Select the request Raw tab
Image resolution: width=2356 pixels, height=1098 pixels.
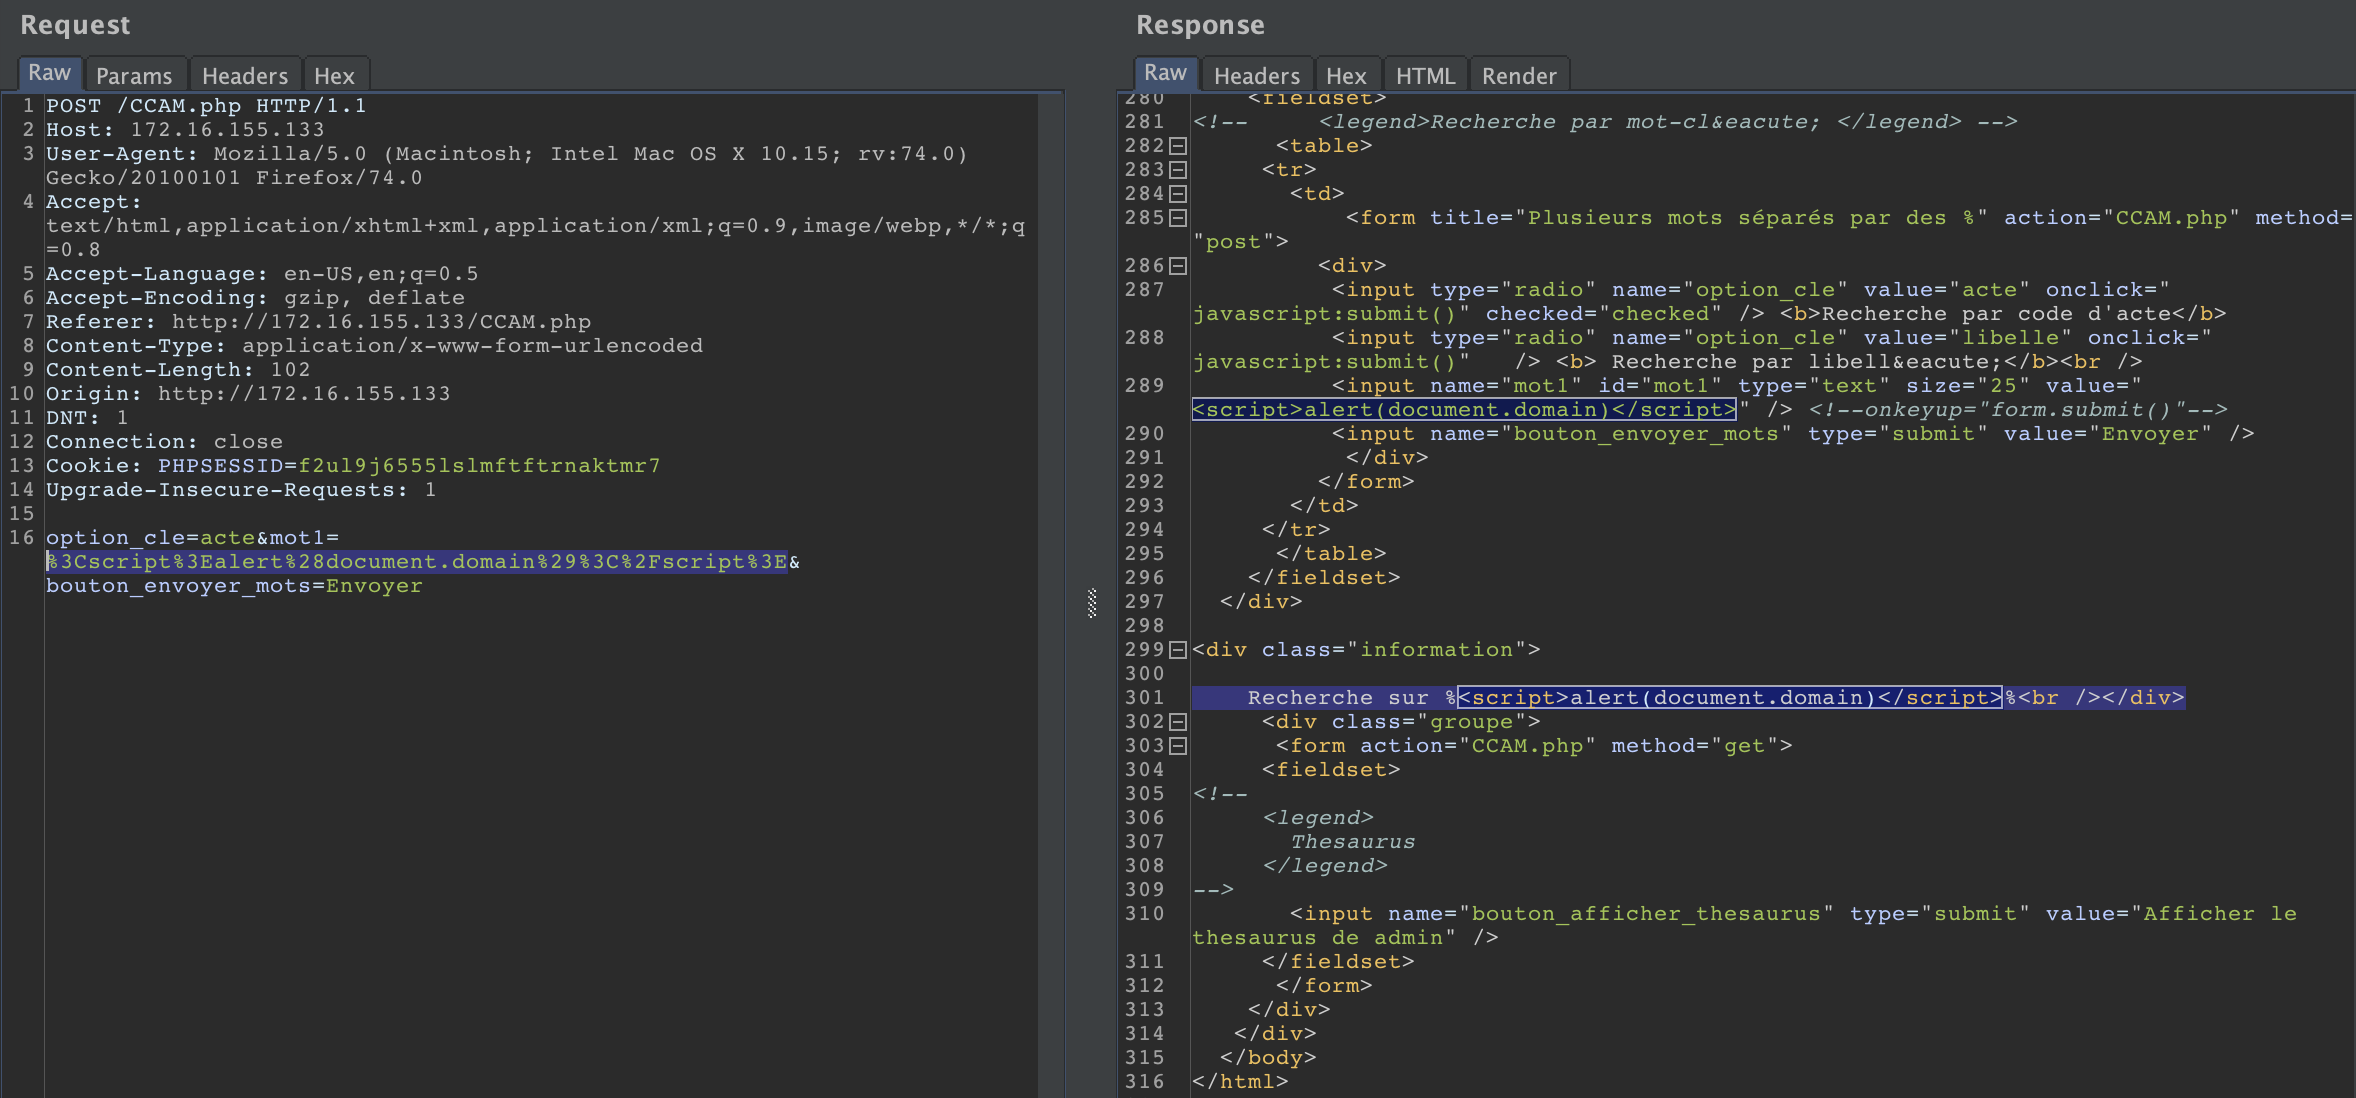[x=49, y=73]
